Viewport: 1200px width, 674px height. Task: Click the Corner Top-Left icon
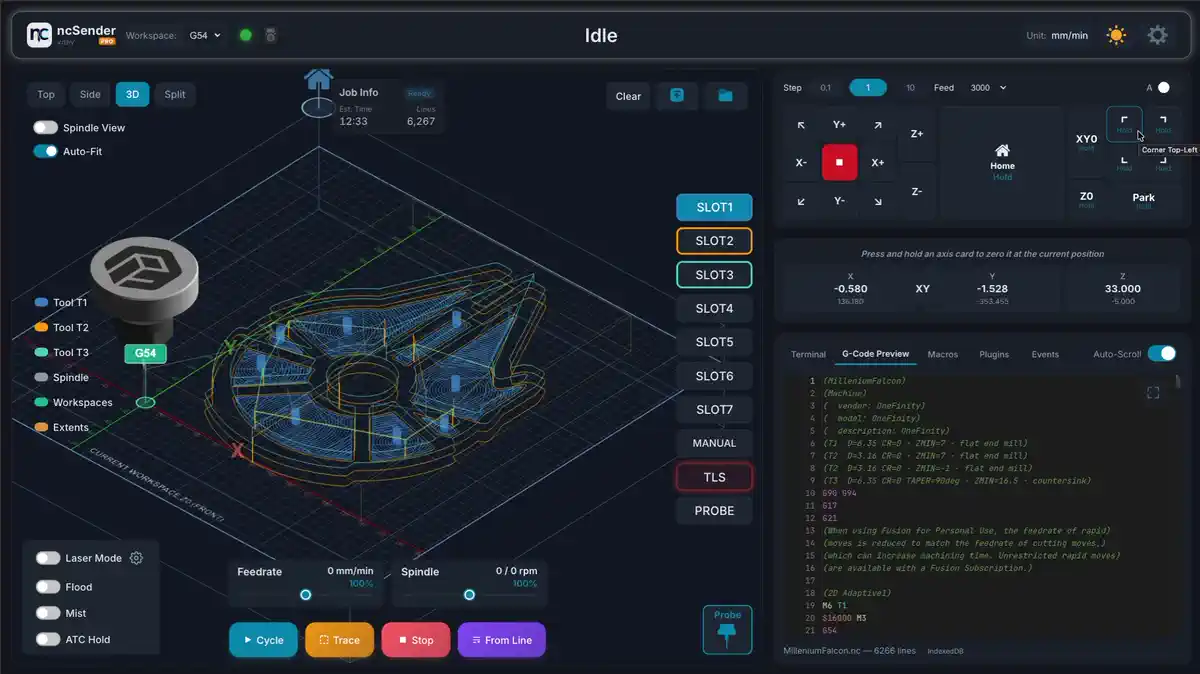coord(1124,124)
